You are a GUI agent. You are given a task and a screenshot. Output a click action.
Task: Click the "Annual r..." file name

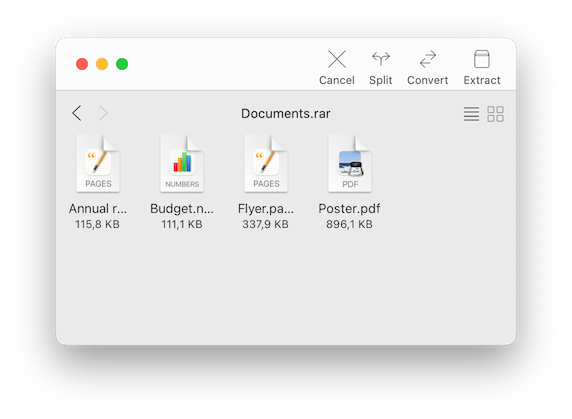tap(98, 209)
